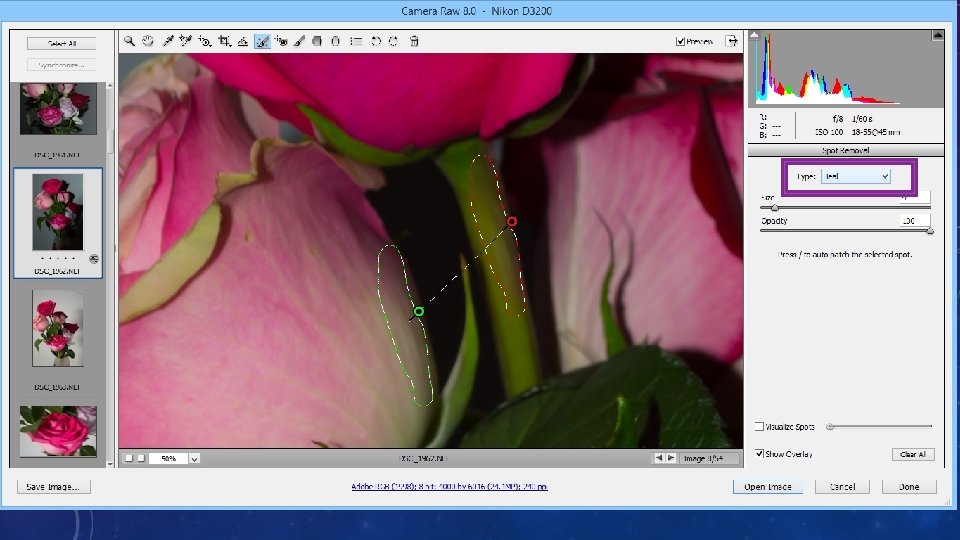The image size is (960, 540).
Task: Select the single pink rose thumbnail in filmstrip
Action: (58, 430)
